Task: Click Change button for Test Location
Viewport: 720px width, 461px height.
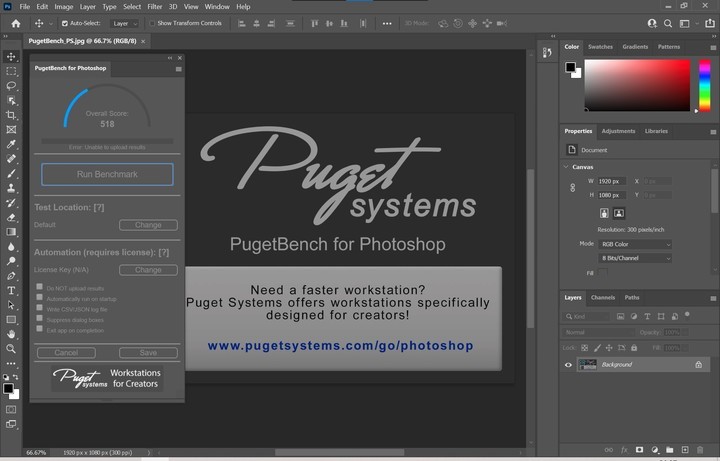Action: pos(148,225)
